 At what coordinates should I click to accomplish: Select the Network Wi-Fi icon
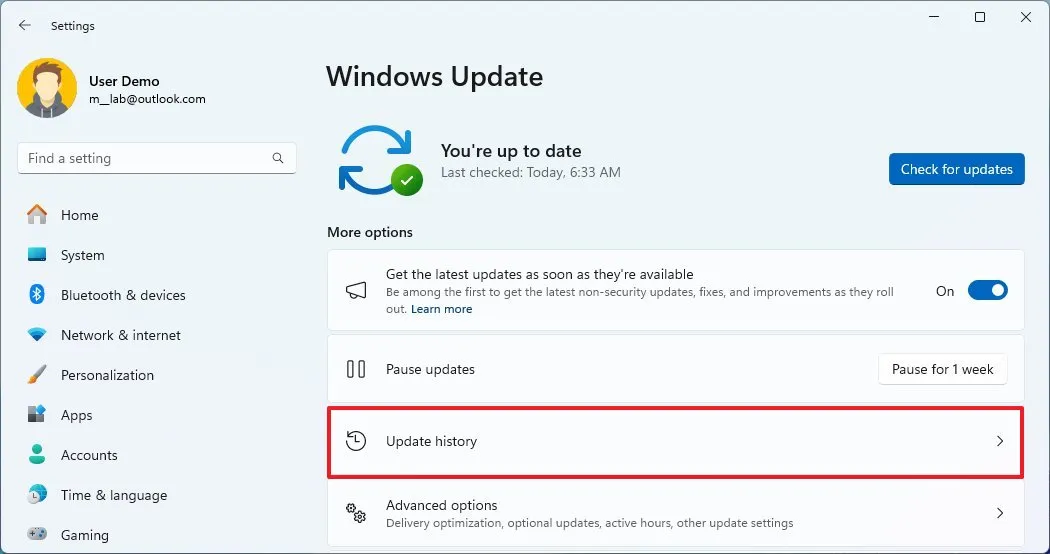37,334
